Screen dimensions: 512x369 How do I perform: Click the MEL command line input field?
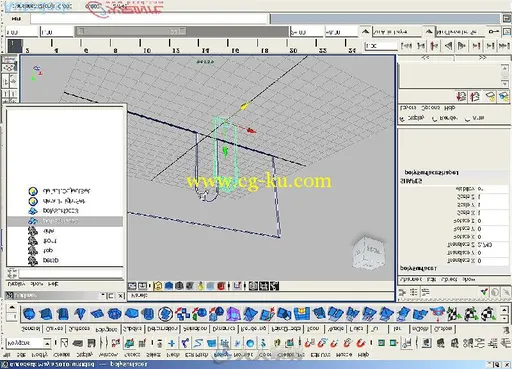pyautogui.click(x=149, y=18)
